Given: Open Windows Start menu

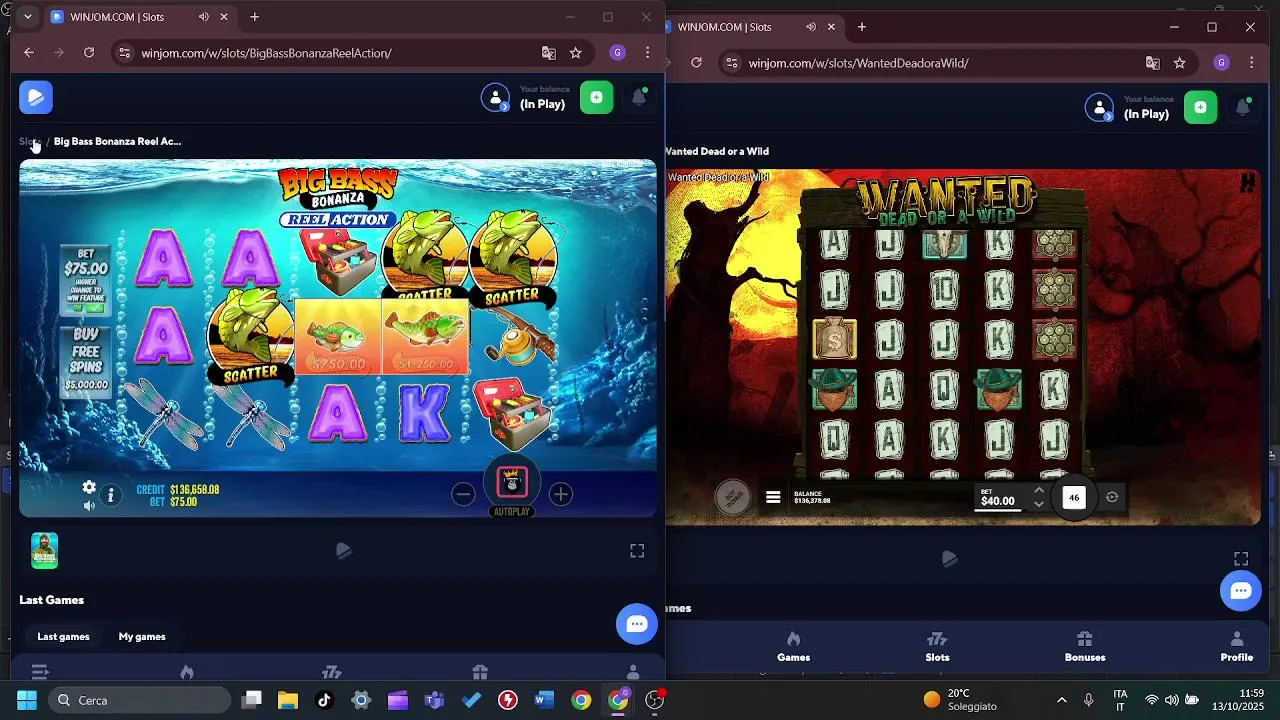Looking at the screenshot, I should click(27, 700).
